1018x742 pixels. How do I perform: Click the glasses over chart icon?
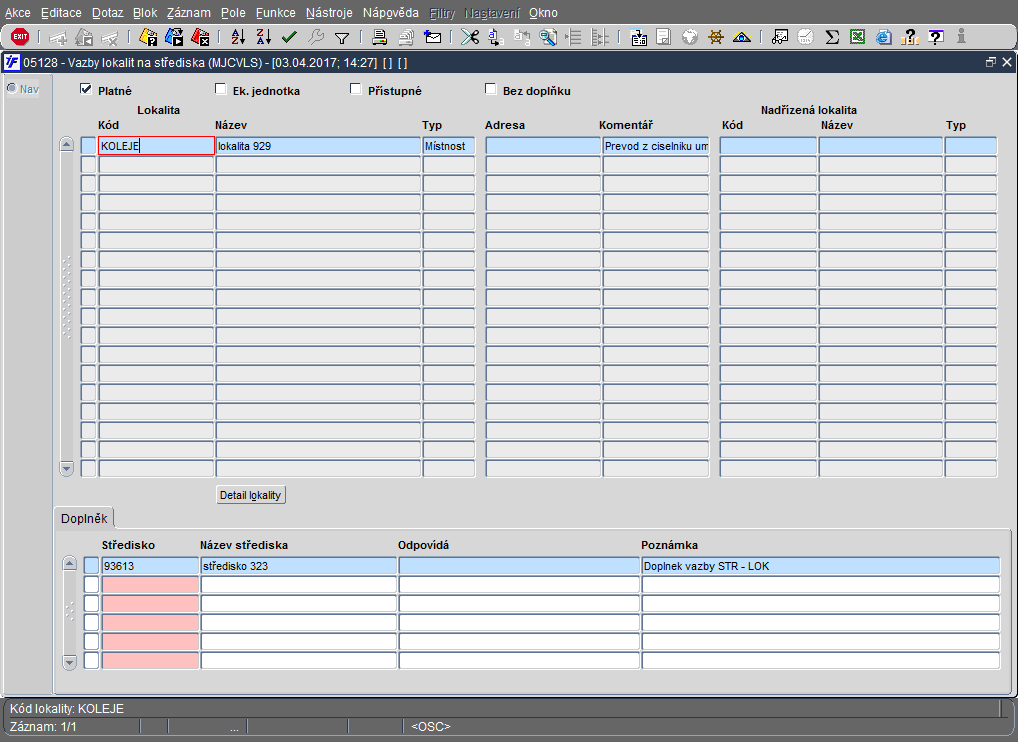(x=780, y=37)
